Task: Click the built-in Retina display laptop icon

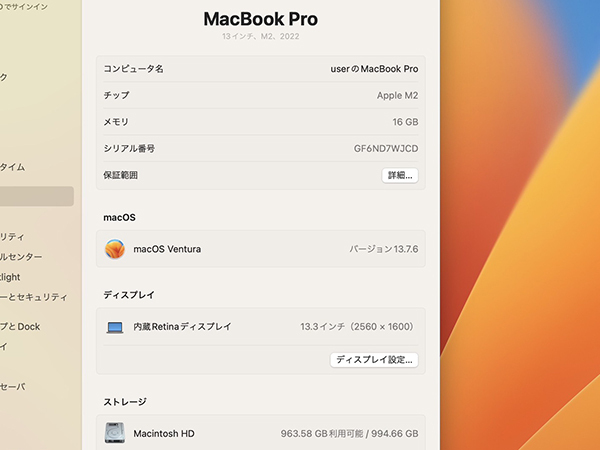Action: 115,327
